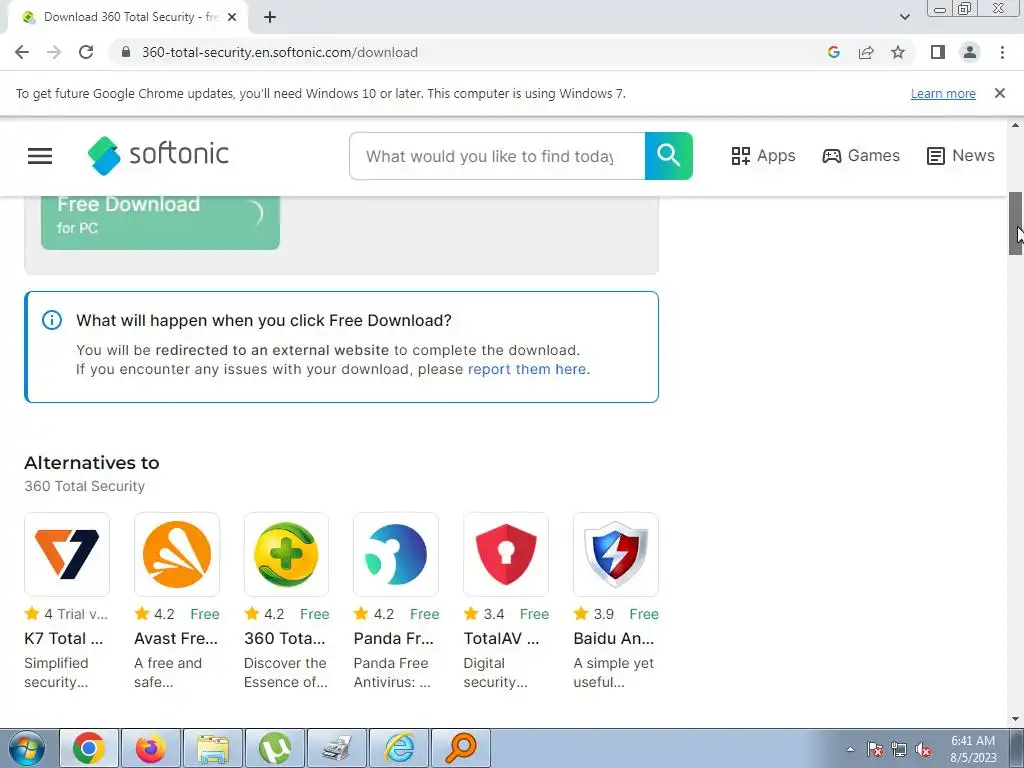Image resolution: width=1024 pixels, height=768 pixels.
Task: Open Panda Free Antivirus icon
Action: 396,554
